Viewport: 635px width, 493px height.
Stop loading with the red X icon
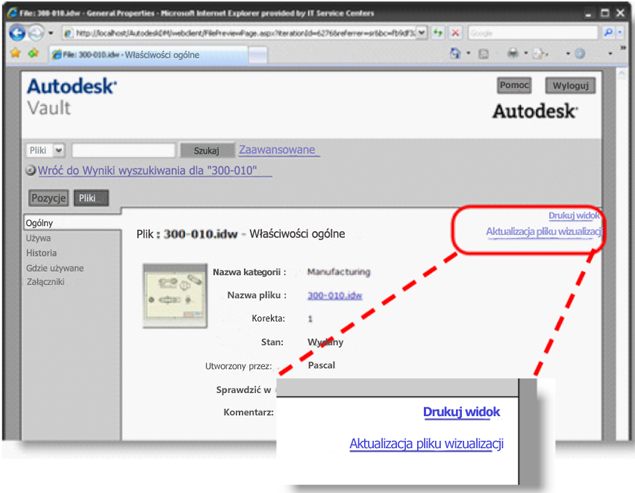pyautogui.click(x=455, y=33)
